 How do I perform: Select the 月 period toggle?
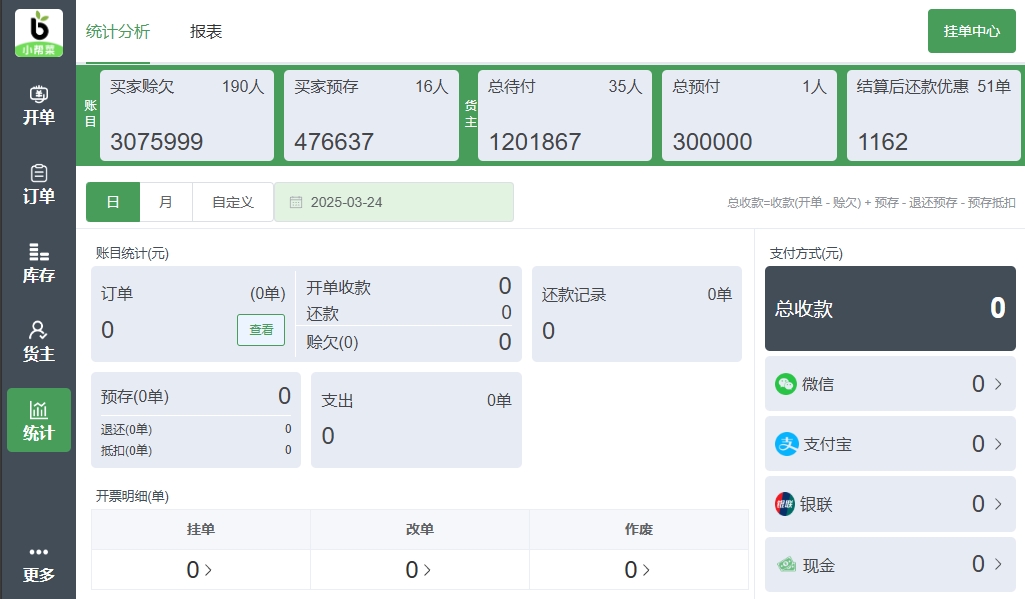165,202
